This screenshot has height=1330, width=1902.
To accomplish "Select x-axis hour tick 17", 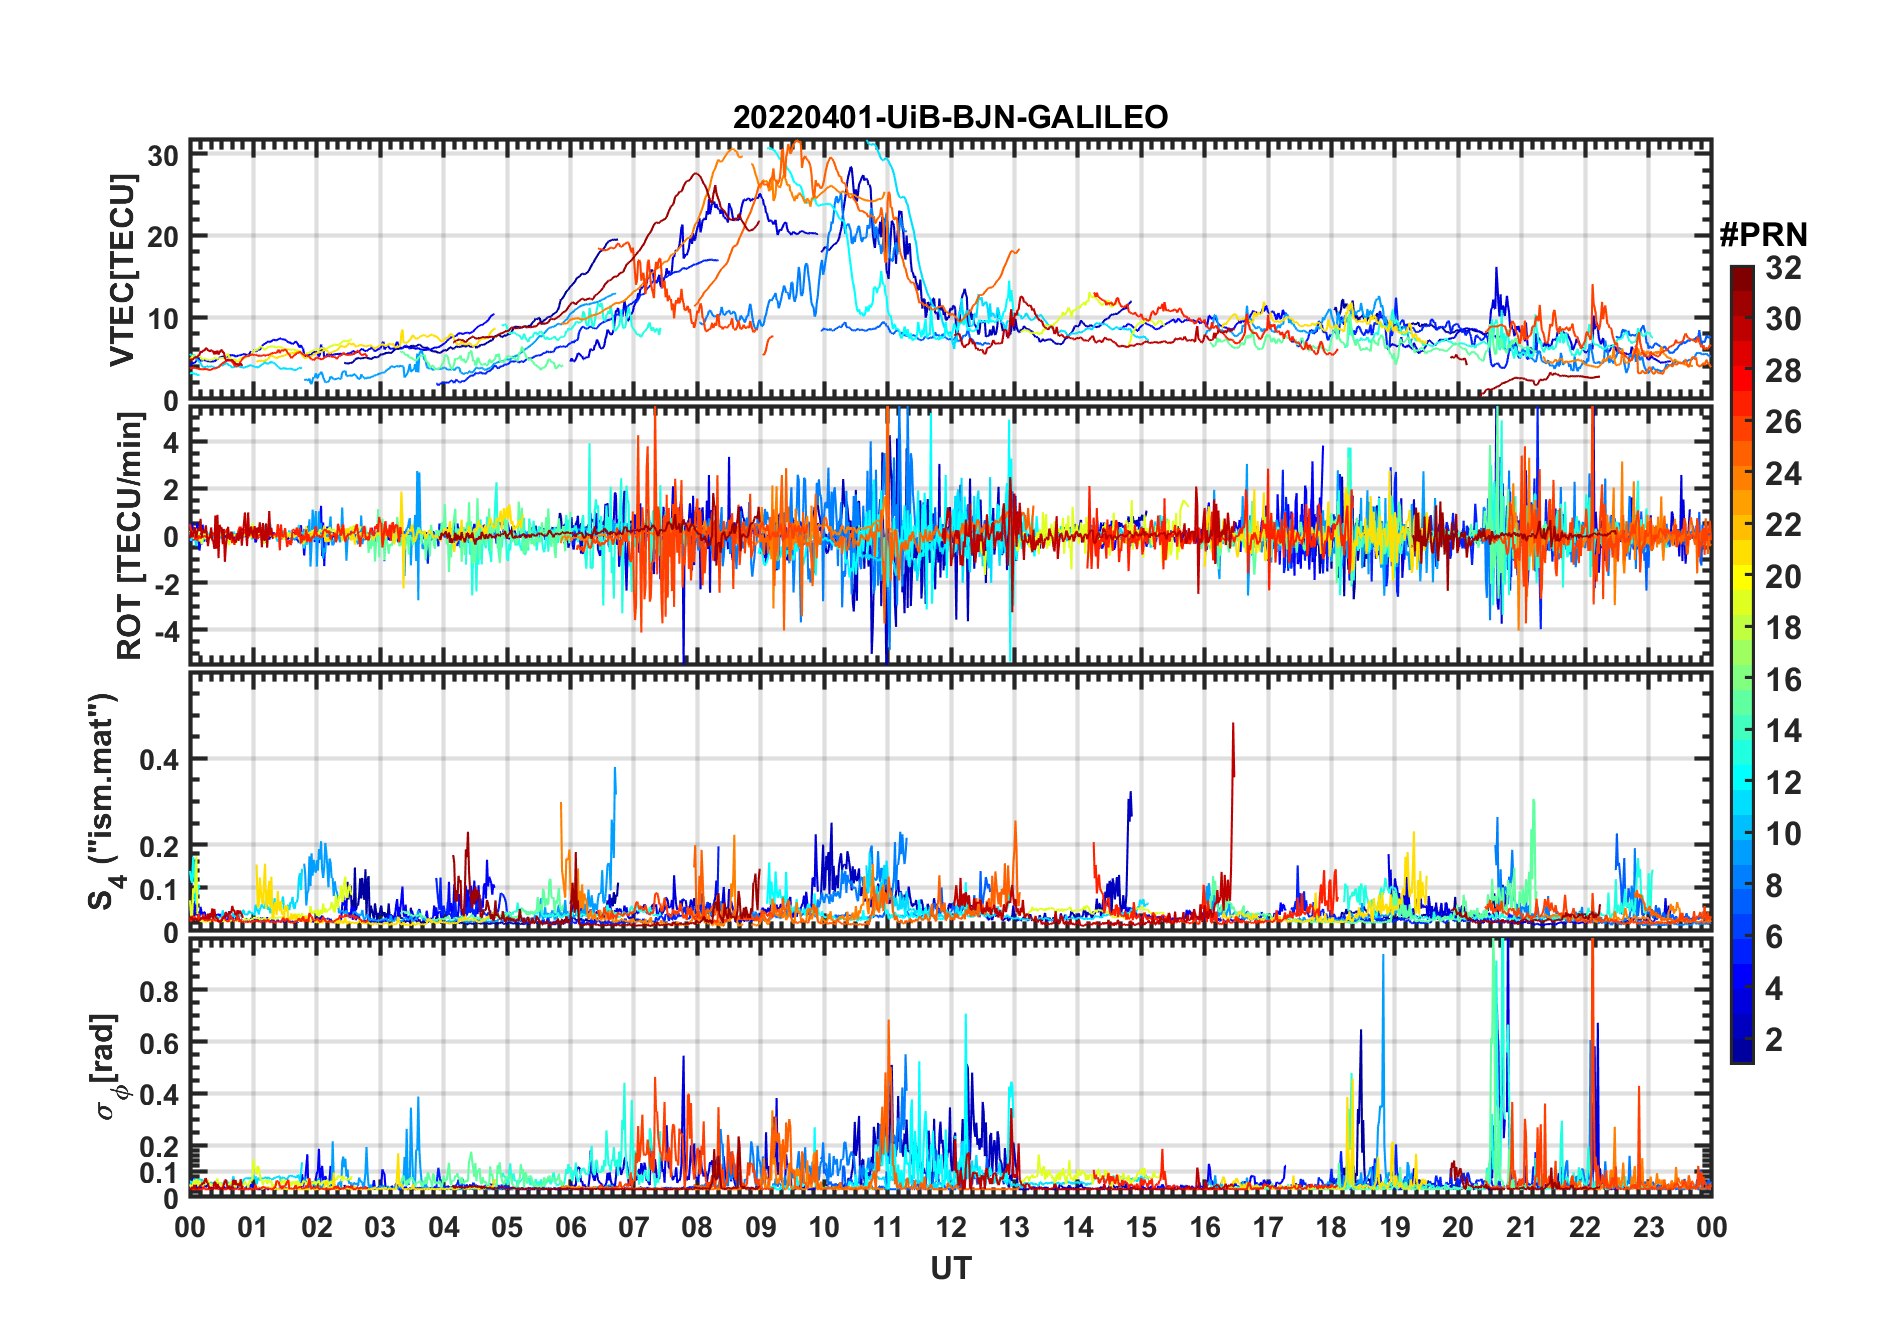I will click(x=1268, y=1227).
